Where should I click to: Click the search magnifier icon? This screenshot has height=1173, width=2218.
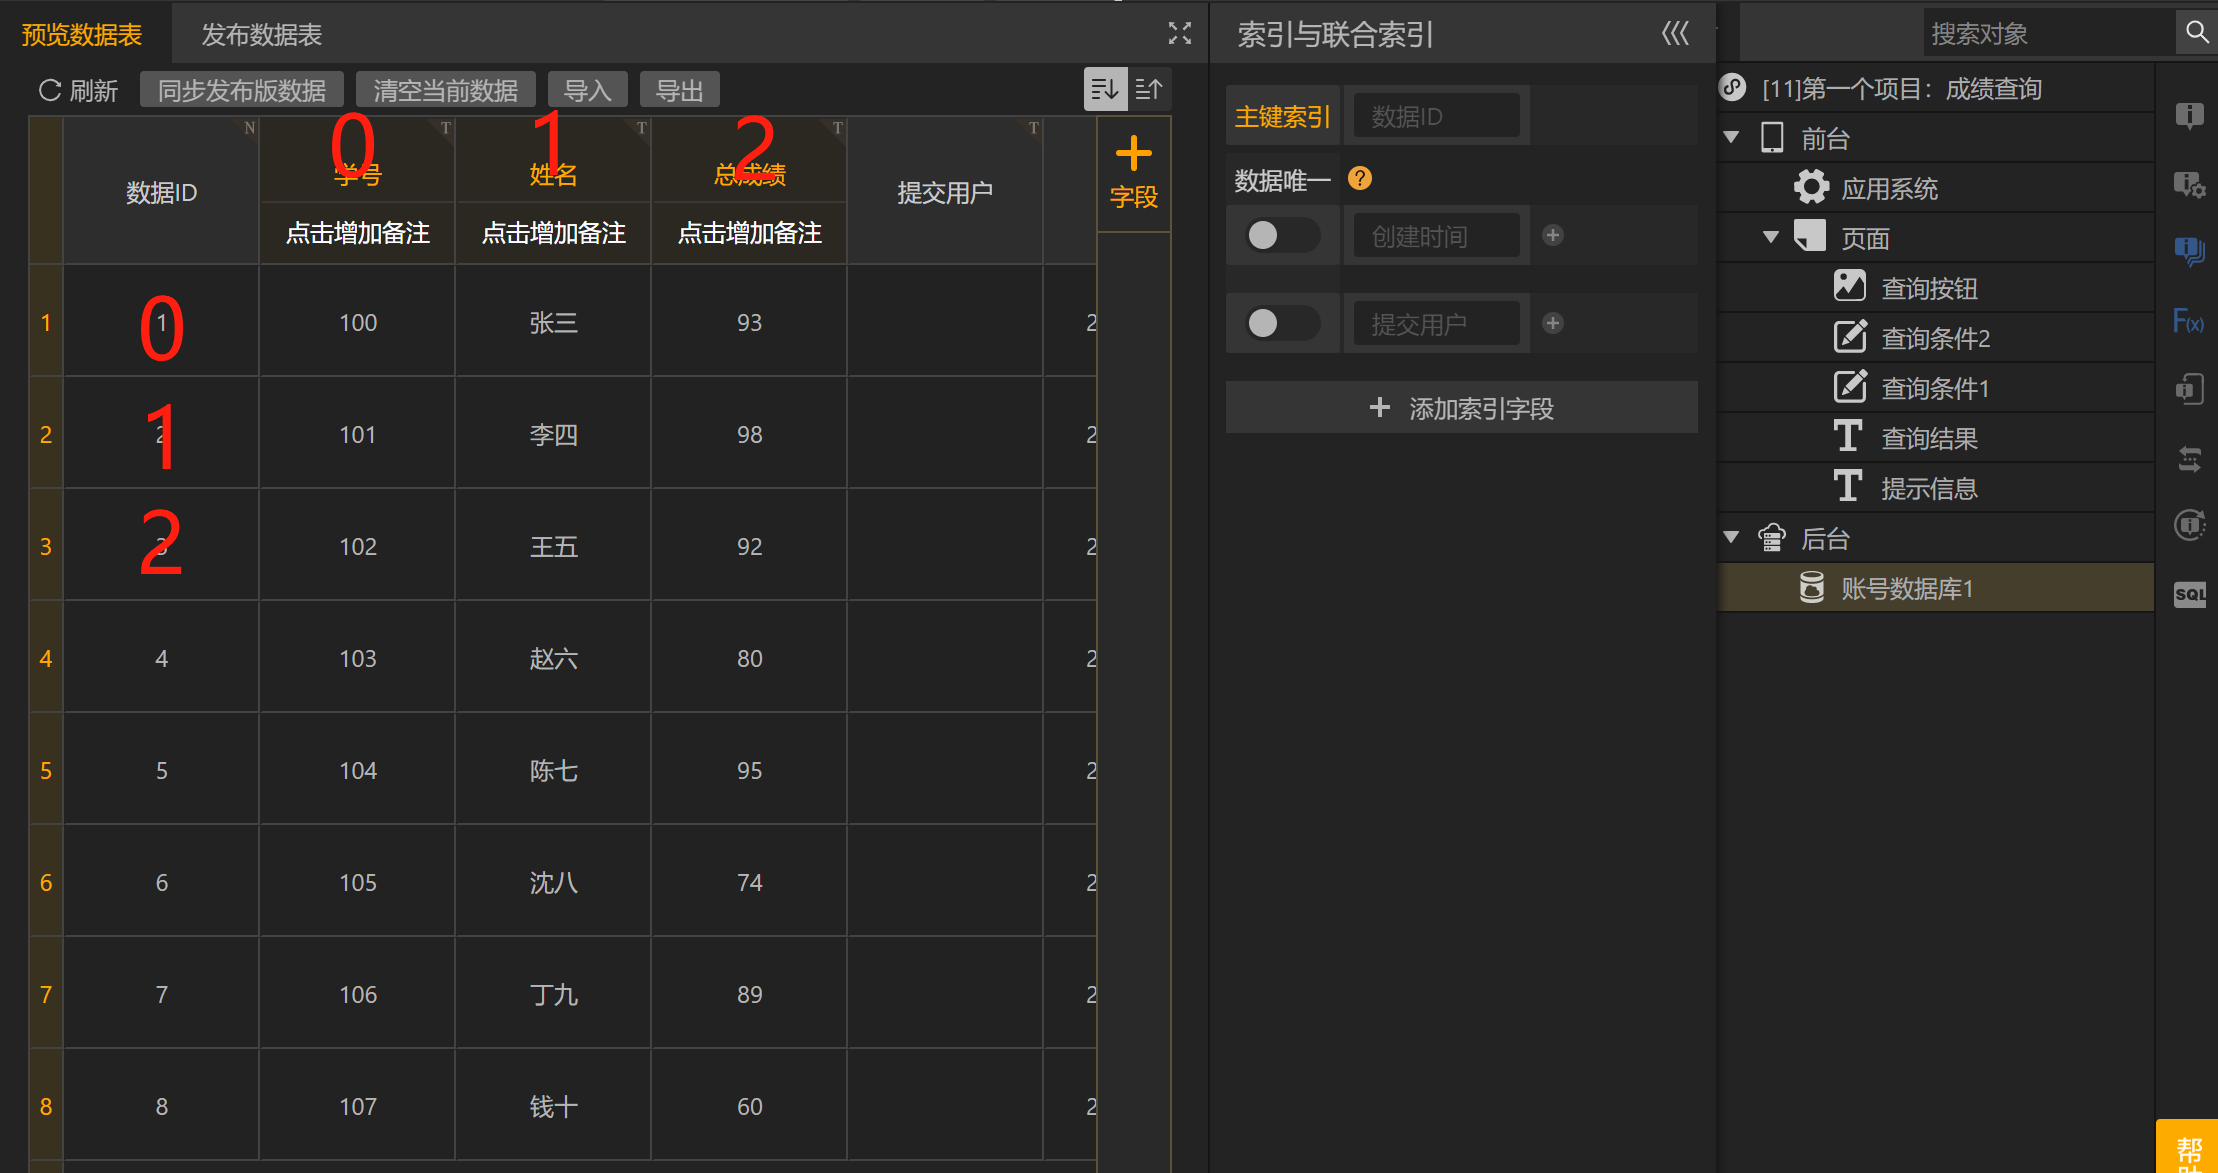[x=2196, y=32]
